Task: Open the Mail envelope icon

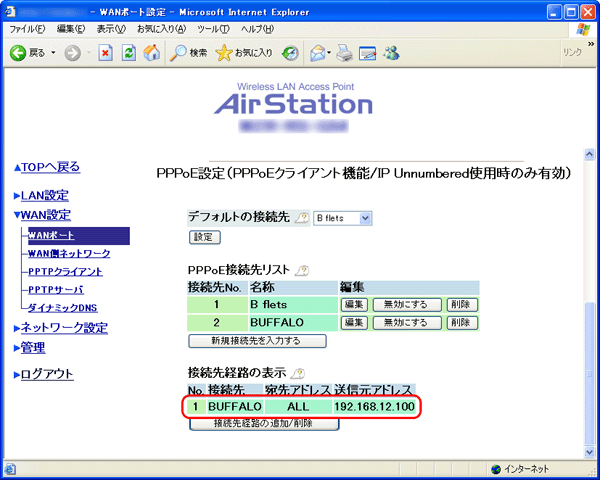Action: click(x=318, y=53)
